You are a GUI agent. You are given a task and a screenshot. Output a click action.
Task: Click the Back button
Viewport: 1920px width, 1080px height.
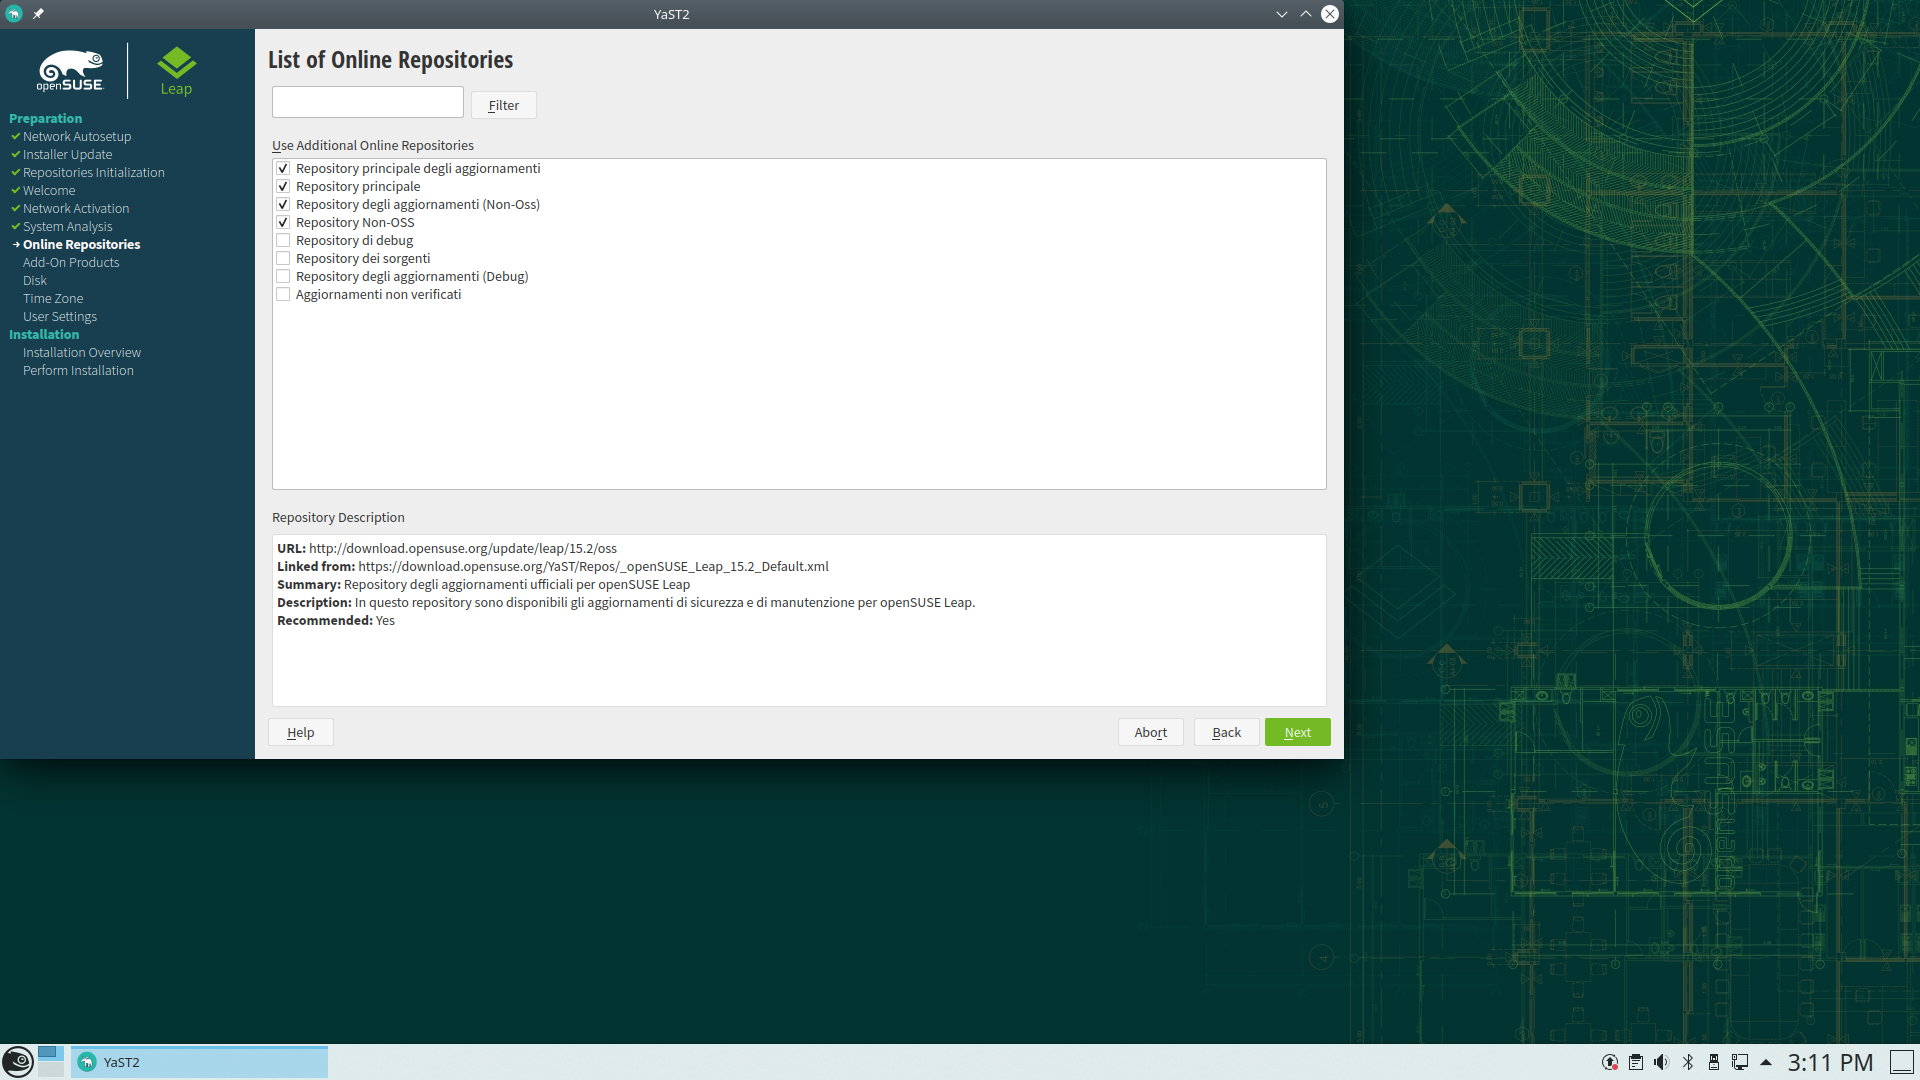click(1226, 732)
